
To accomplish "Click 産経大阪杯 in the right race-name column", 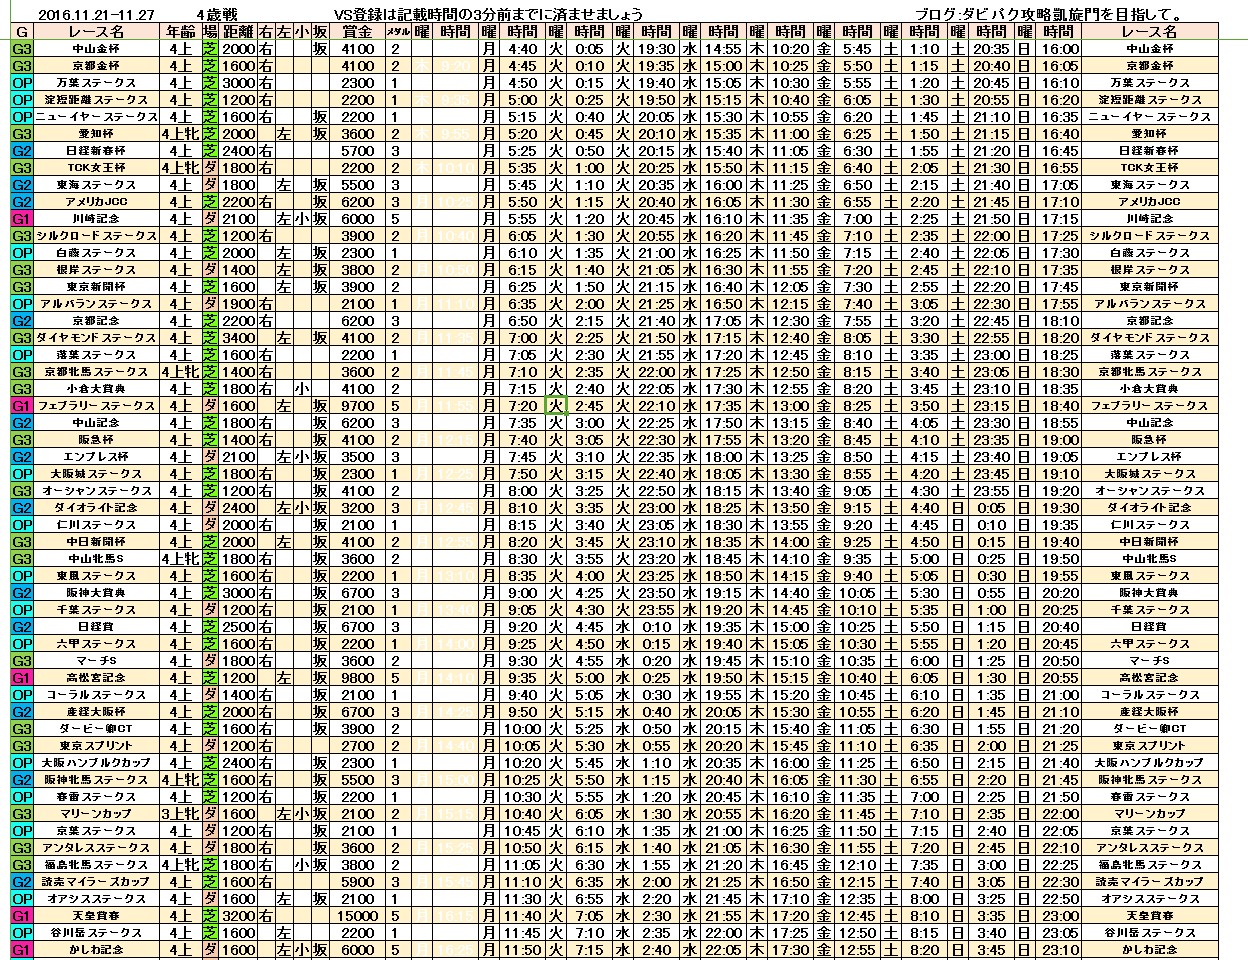I will click(1148, 712).
